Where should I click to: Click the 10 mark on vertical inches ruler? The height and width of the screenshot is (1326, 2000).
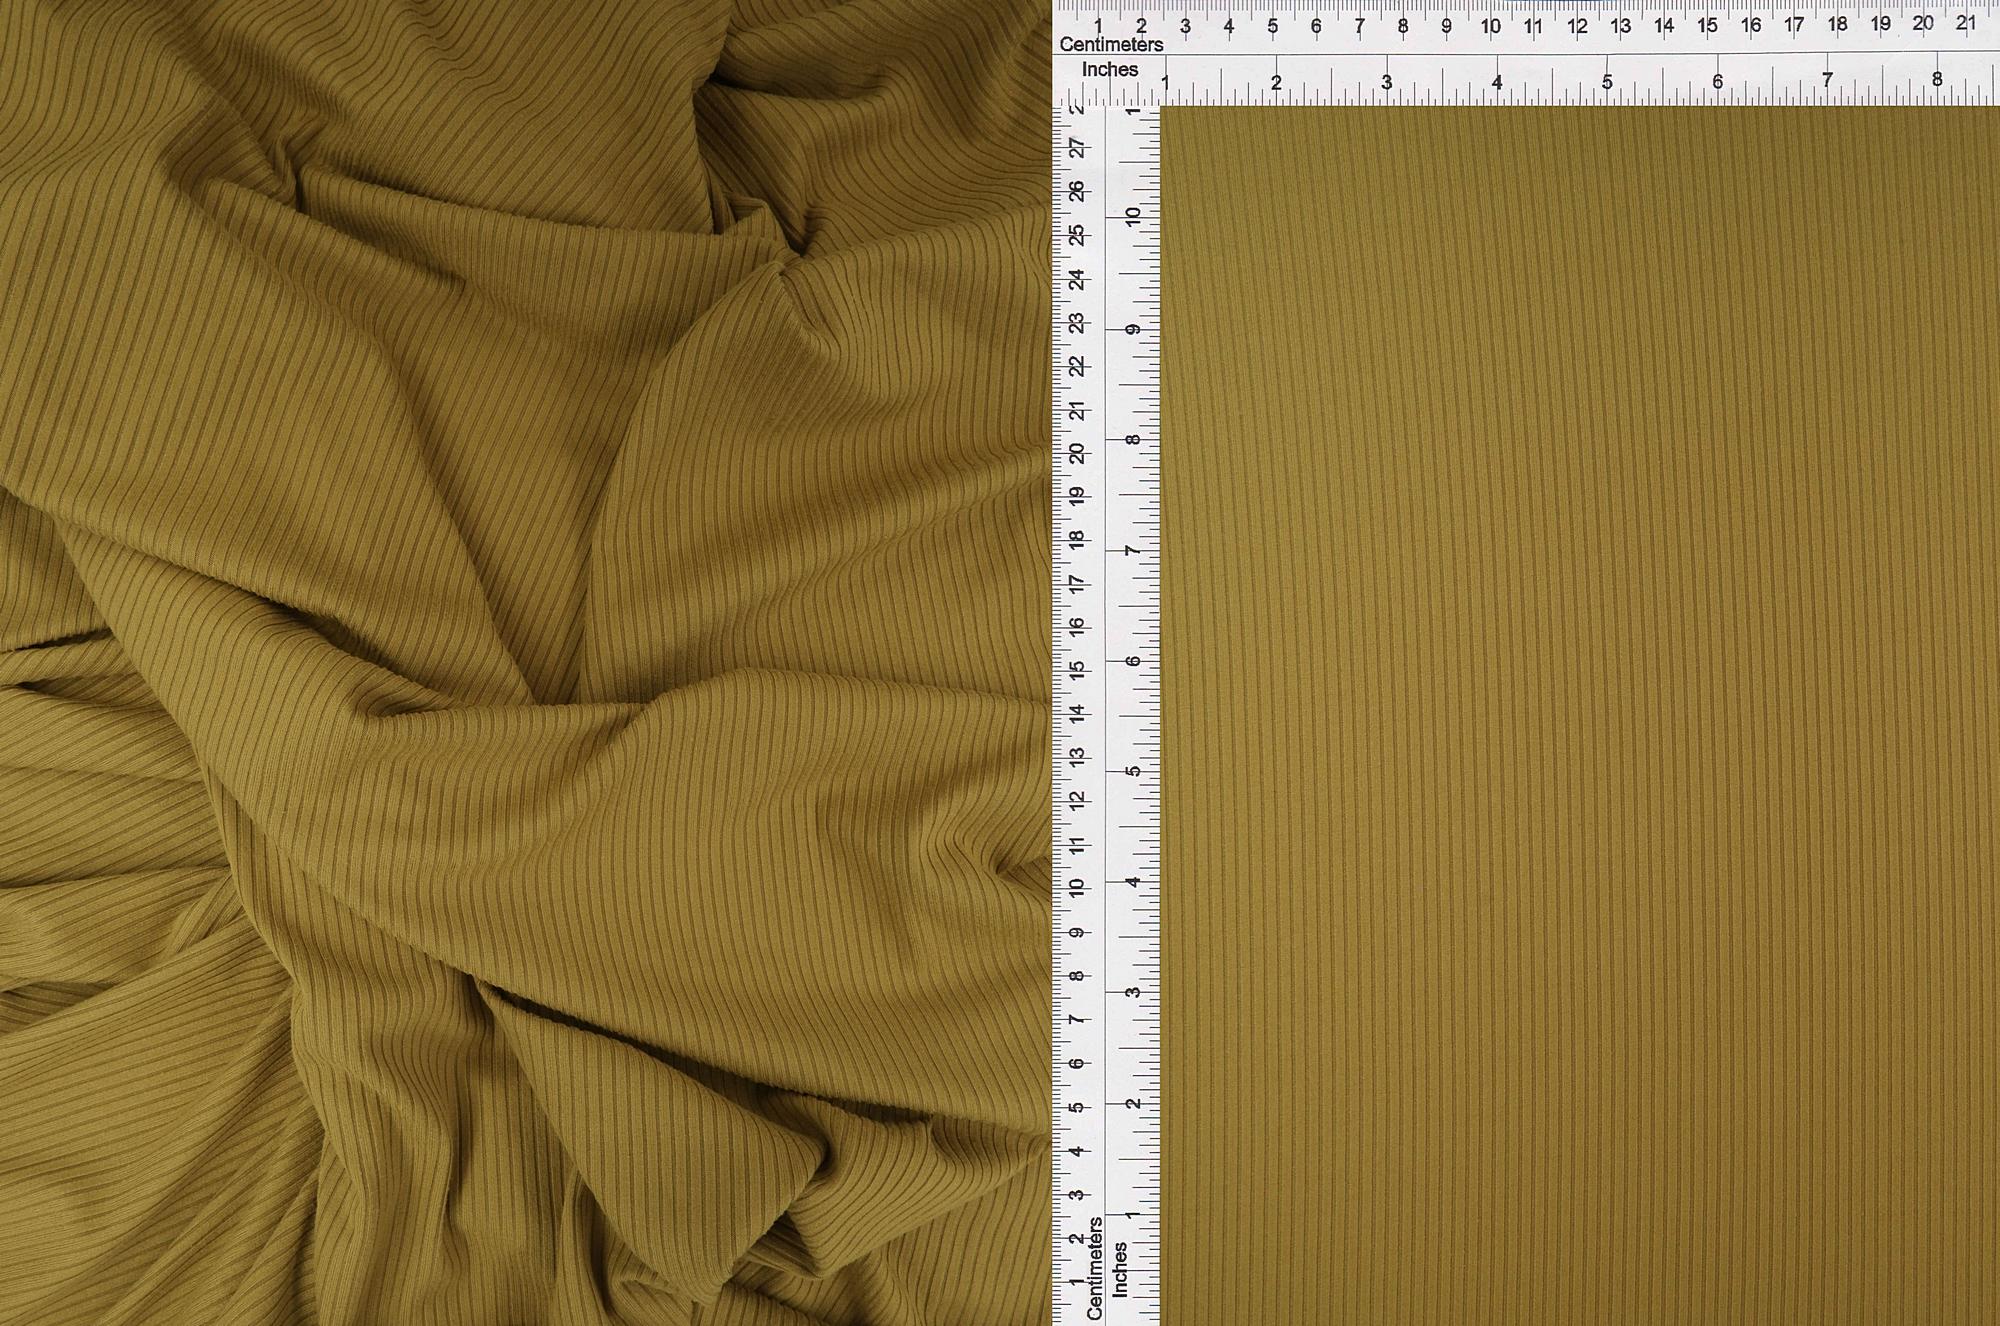point(1133,216)
